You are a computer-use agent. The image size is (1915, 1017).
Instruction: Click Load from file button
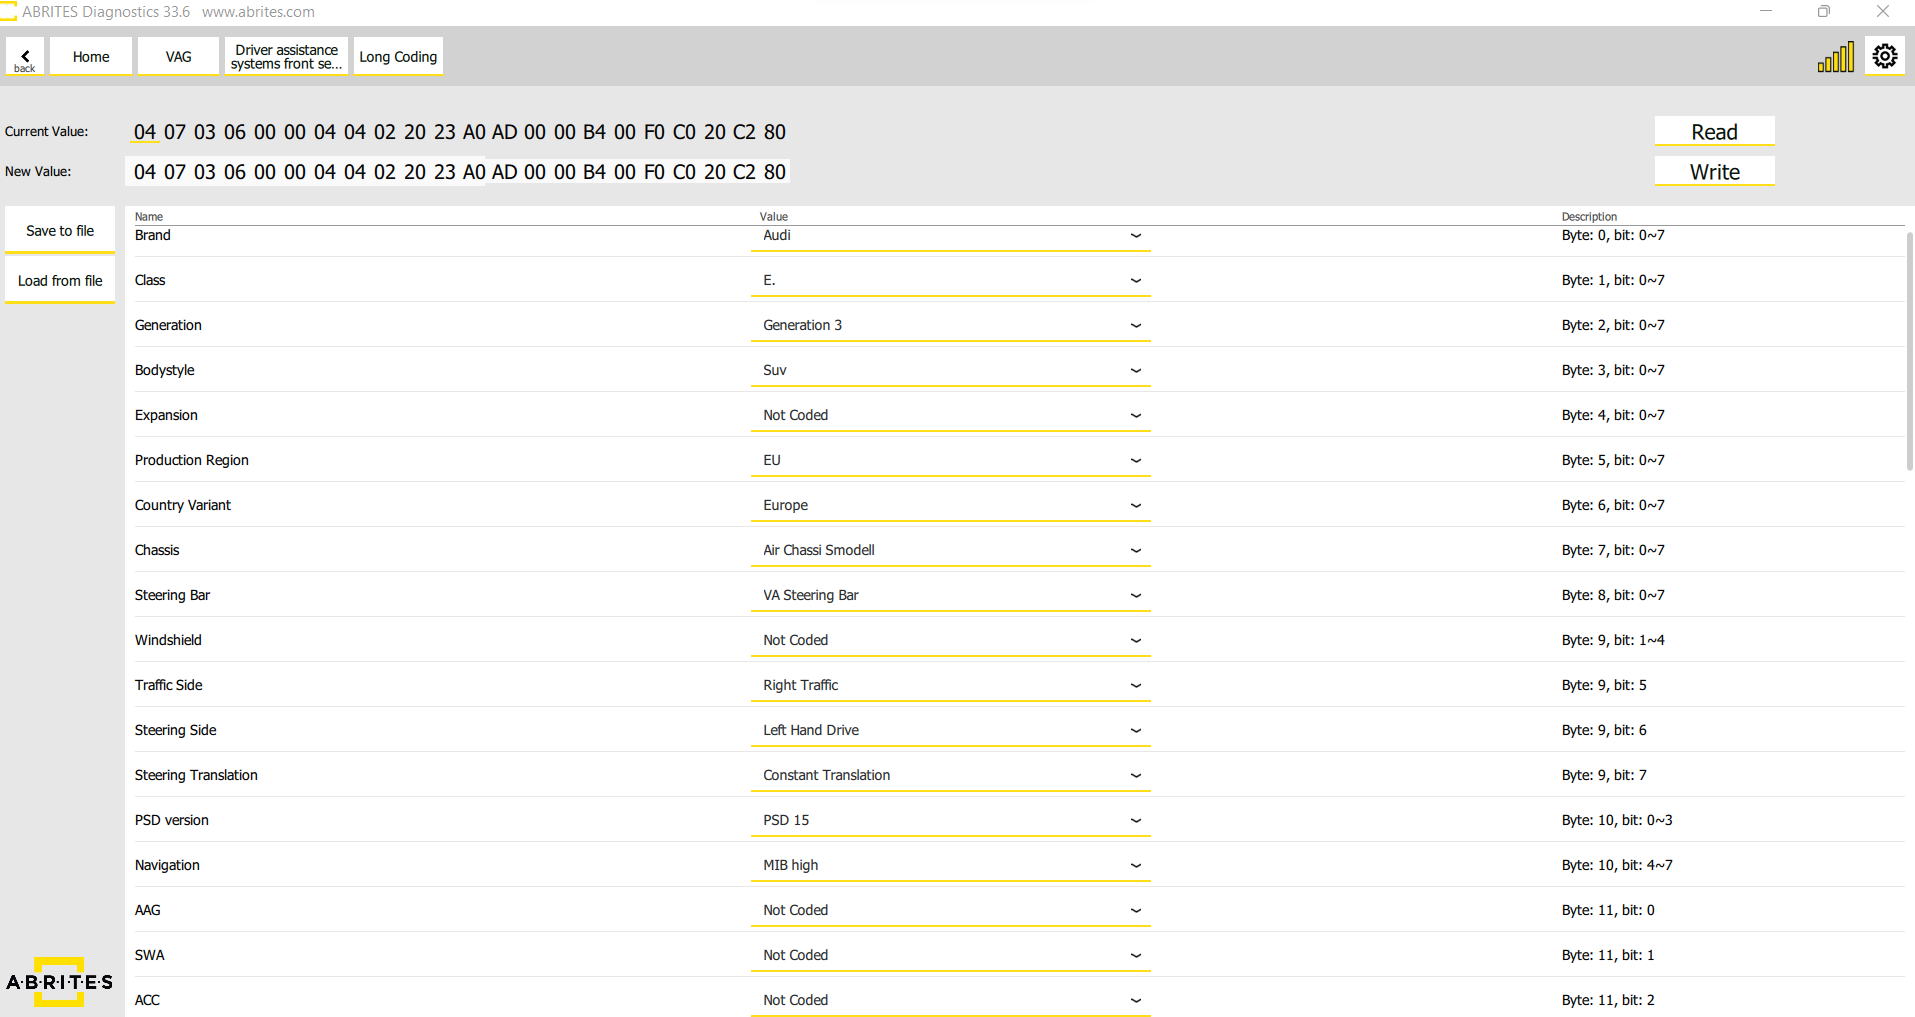click(60, 281)
